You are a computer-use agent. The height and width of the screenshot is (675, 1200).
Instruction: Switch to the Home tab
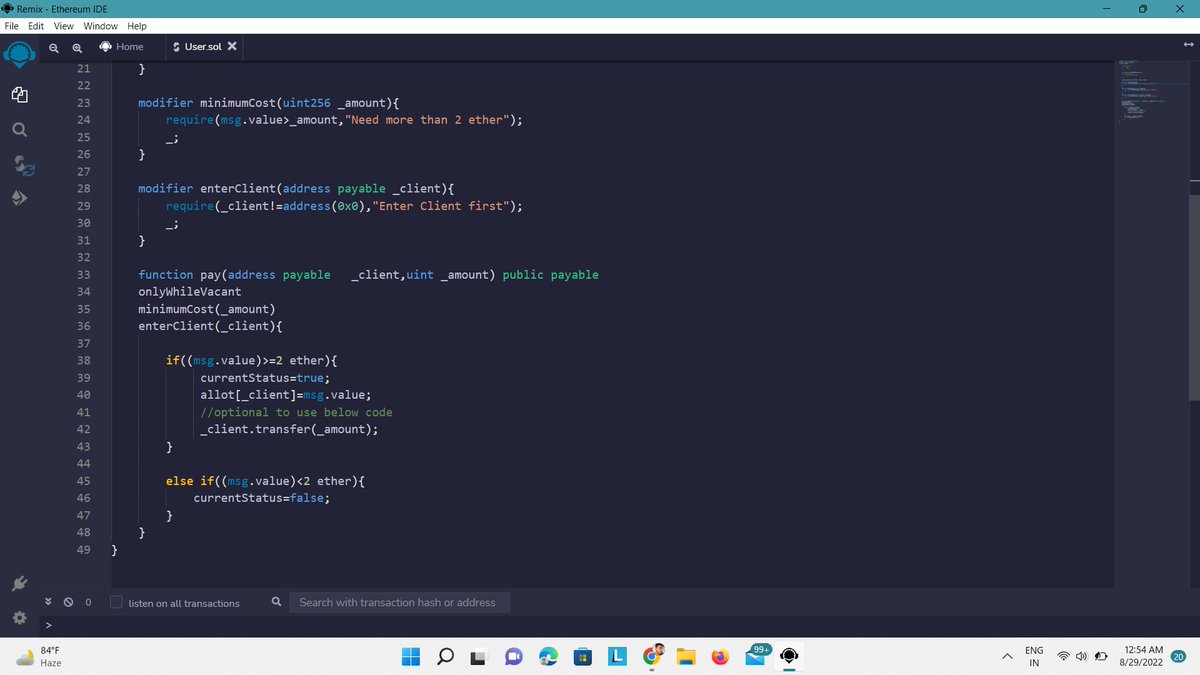[121, 47]
